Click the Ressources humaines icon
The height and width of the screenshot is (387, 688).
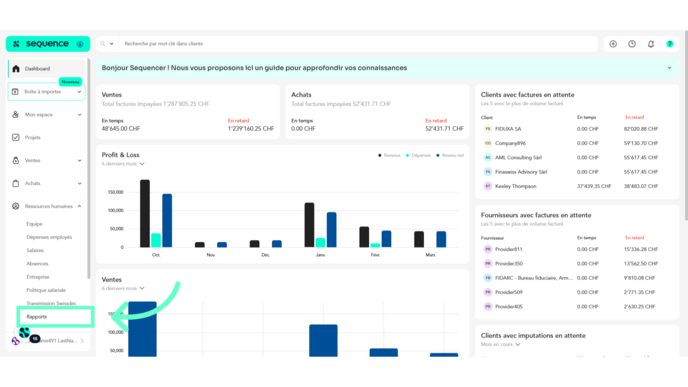click(x=15, y=206)
